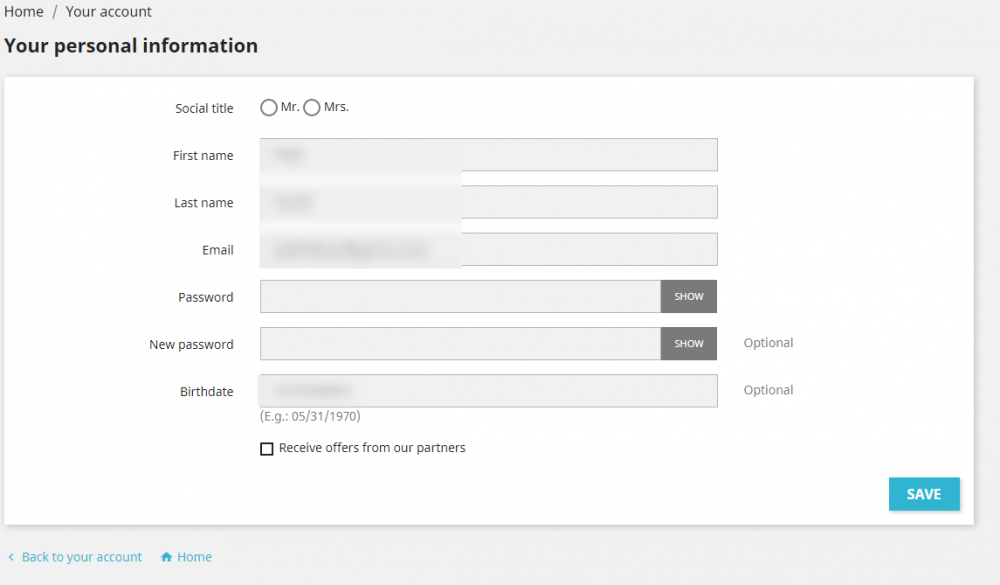The width and height of the screenshot is (1000, 585).
Task: Click the house icon in the footer
Action: tap(167, 557)
